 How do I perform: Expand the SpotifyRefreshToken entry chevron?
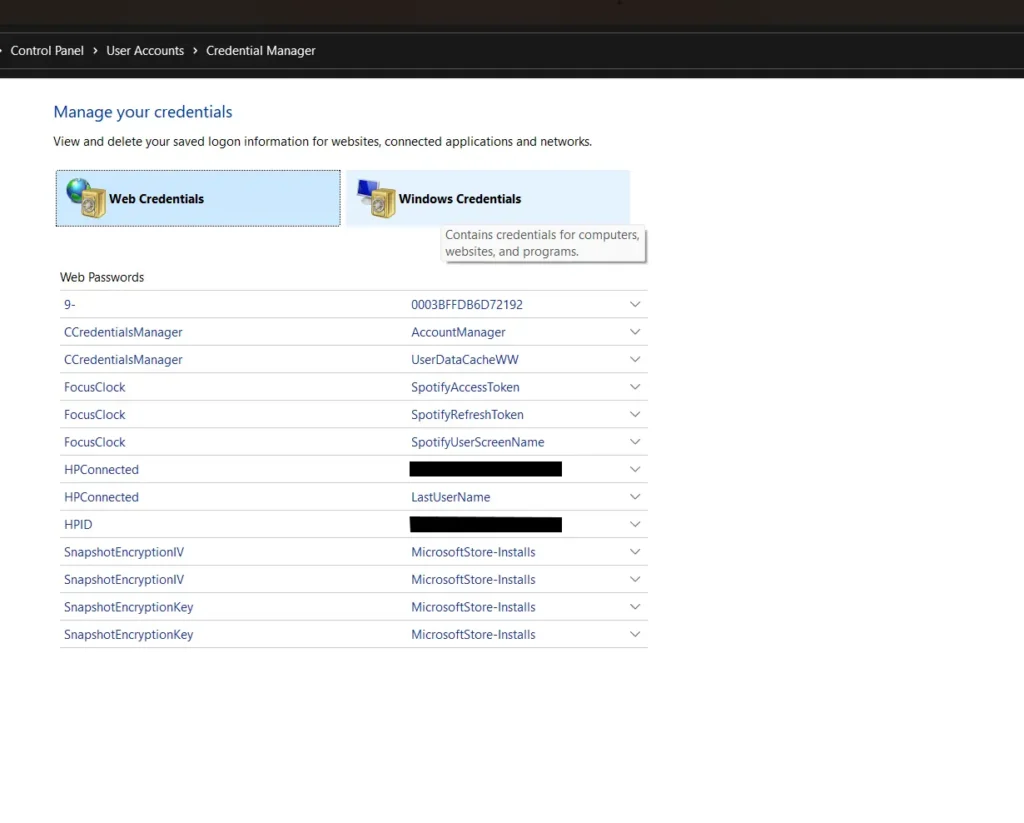(635, 415)
